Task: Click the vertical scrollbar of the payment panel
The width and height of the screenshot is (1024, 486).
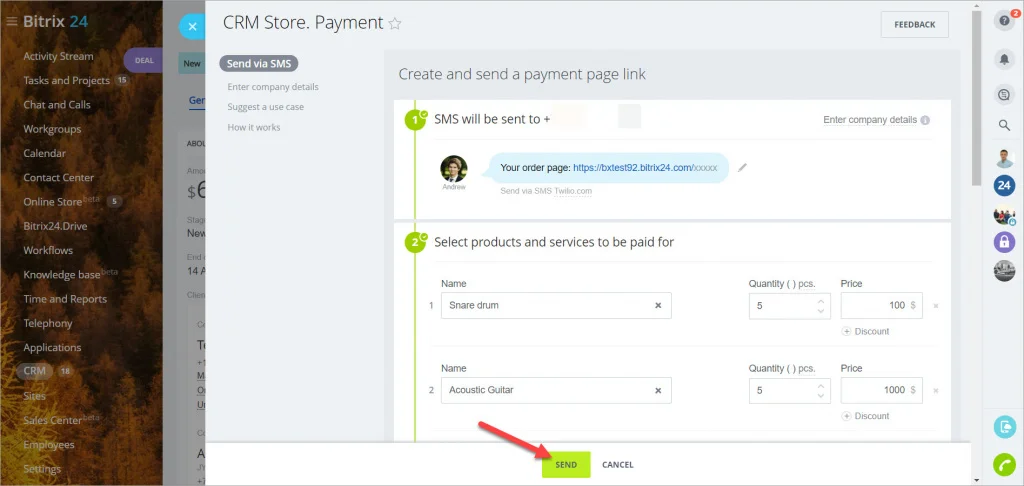Action: click(x=976, y=98)
